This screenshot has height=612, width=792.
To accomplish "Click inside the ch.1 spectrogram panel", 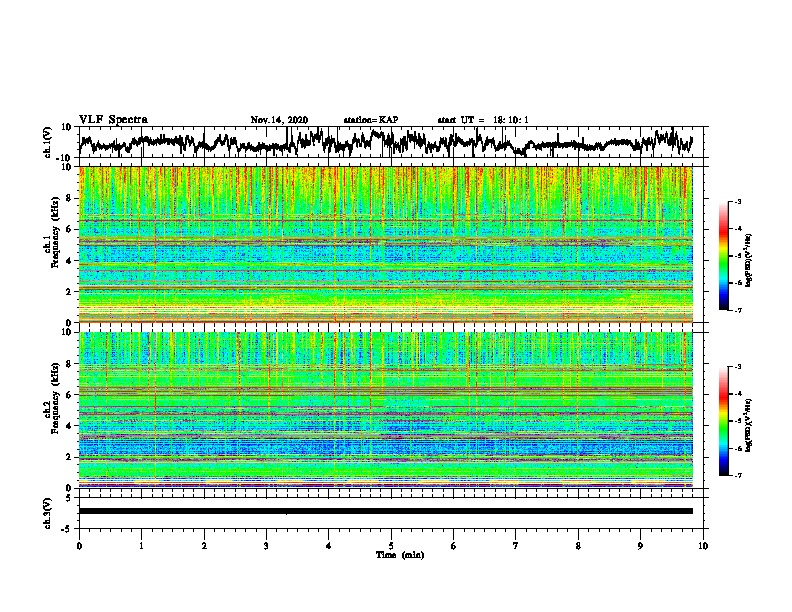I will [386, 244].
